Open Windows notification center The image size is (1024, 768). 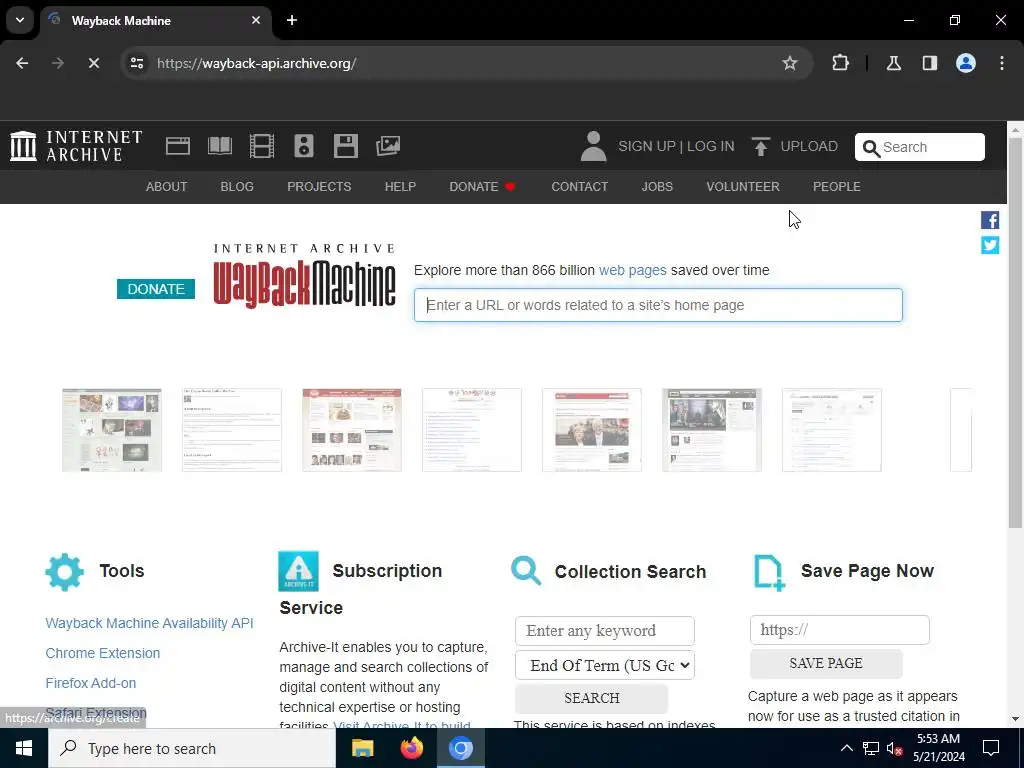(991, 748)
